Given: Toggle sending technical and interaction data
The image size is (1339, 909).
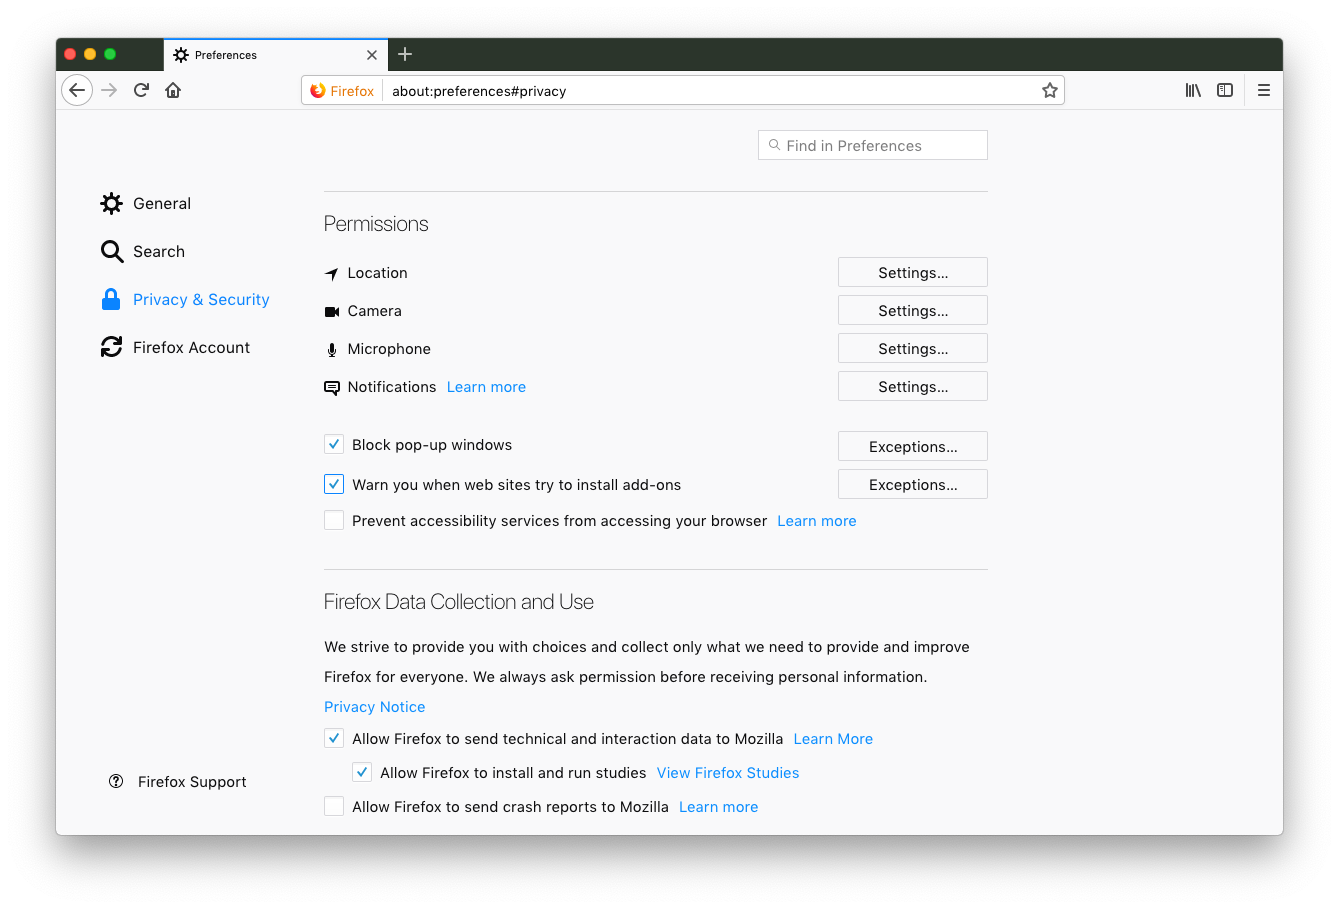Looking at the screenshot, I should click(x=334, y=739).
